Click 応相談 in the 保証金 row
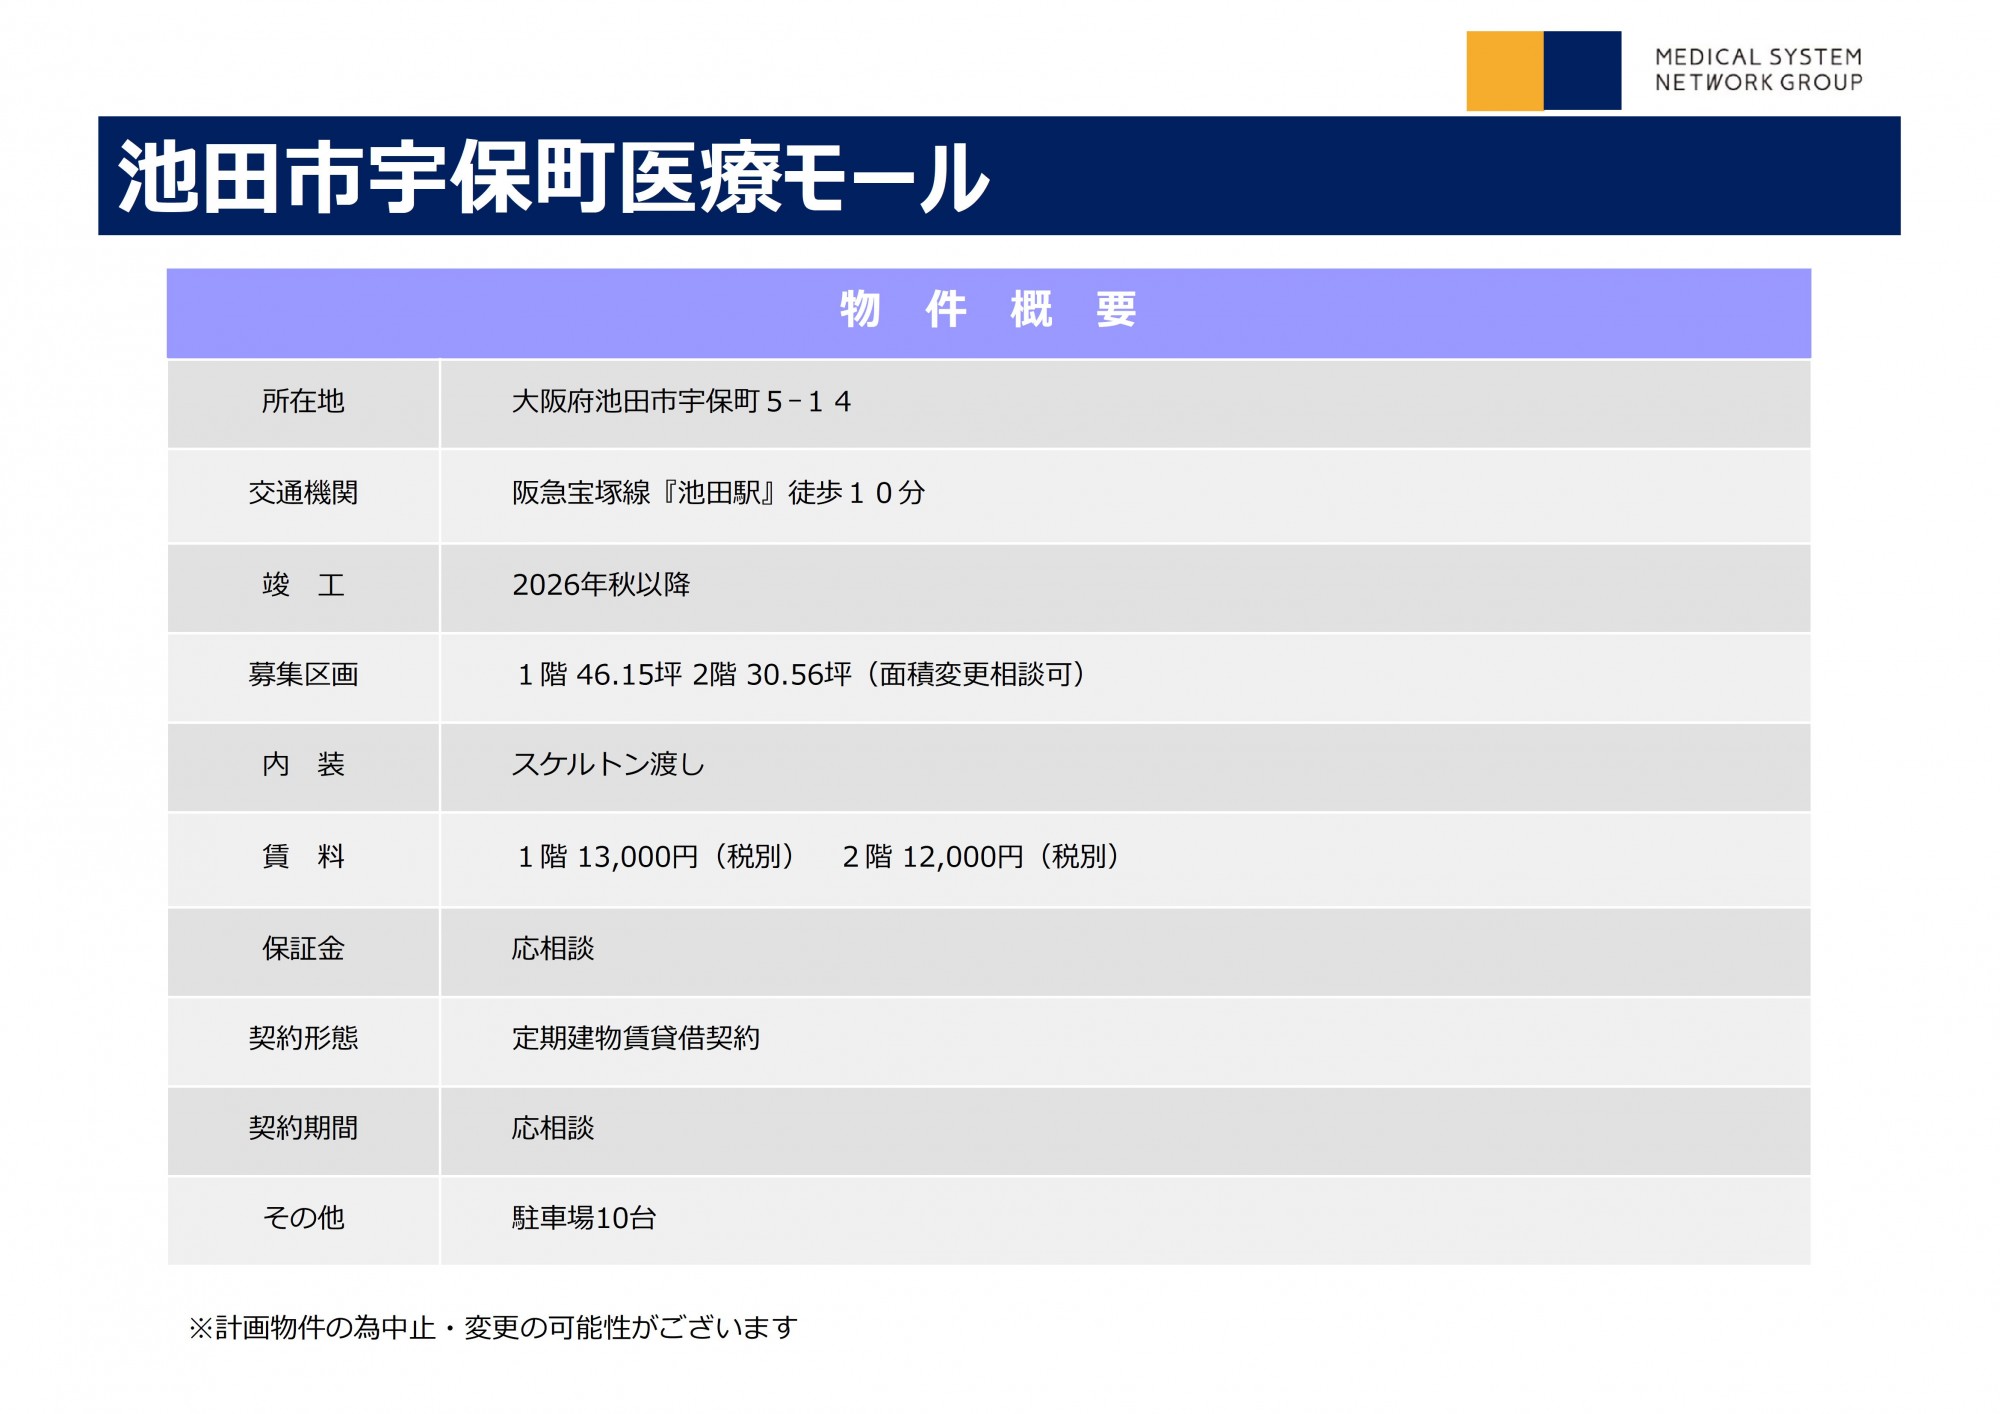The width and height of the screenshot is (2000, 1414). click(553, 949)
